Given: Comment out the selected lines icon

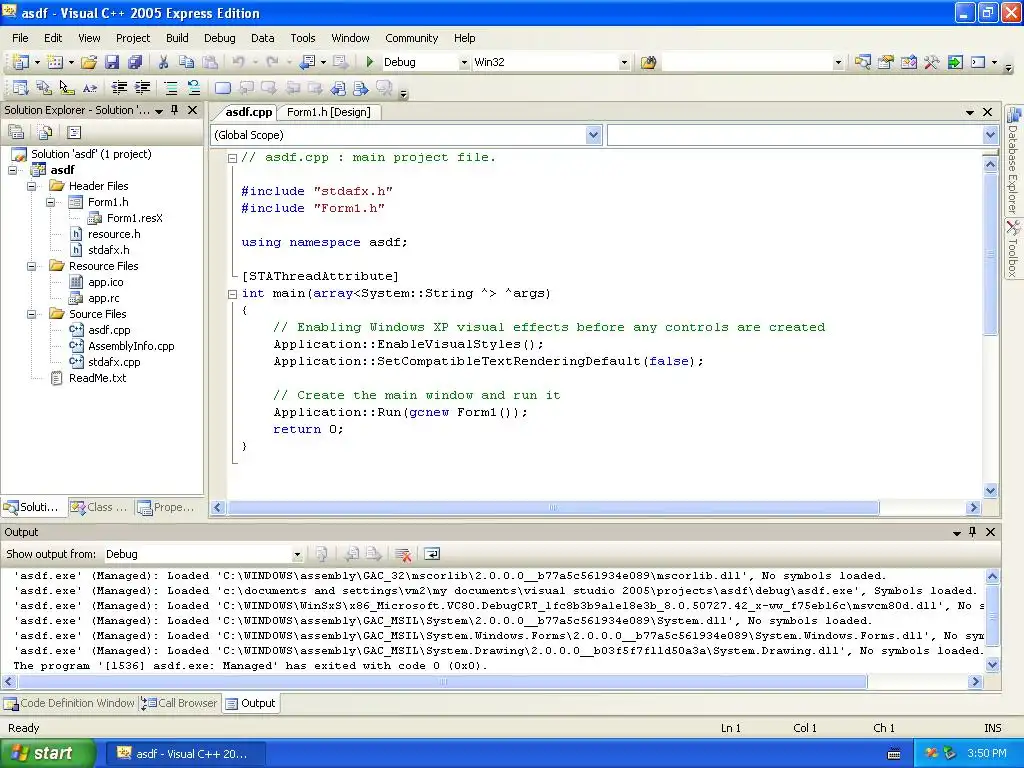Looking at the screenshot, I should pyautogui.click(x=170, y=88).
